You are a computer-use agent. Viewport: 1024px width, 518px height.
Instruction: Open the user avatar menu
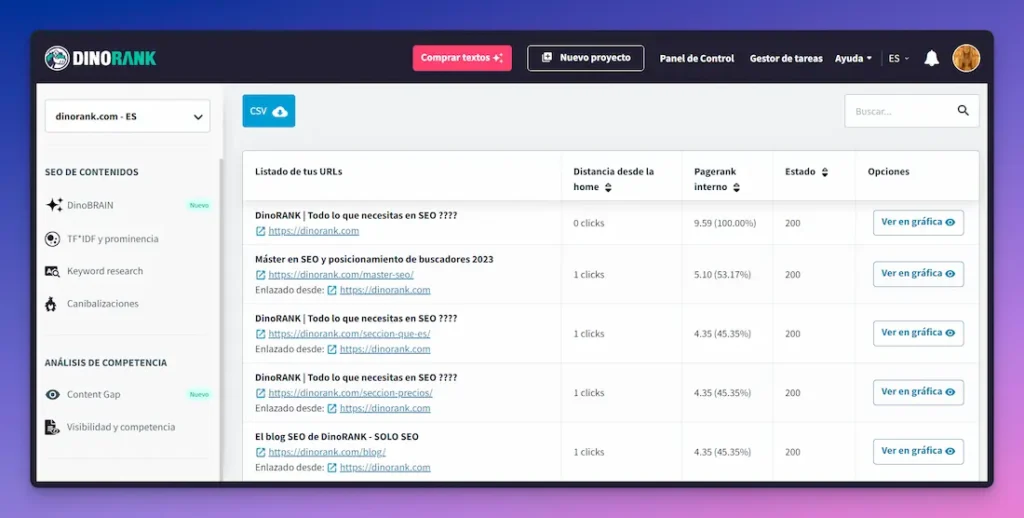[x=966, y=58]
